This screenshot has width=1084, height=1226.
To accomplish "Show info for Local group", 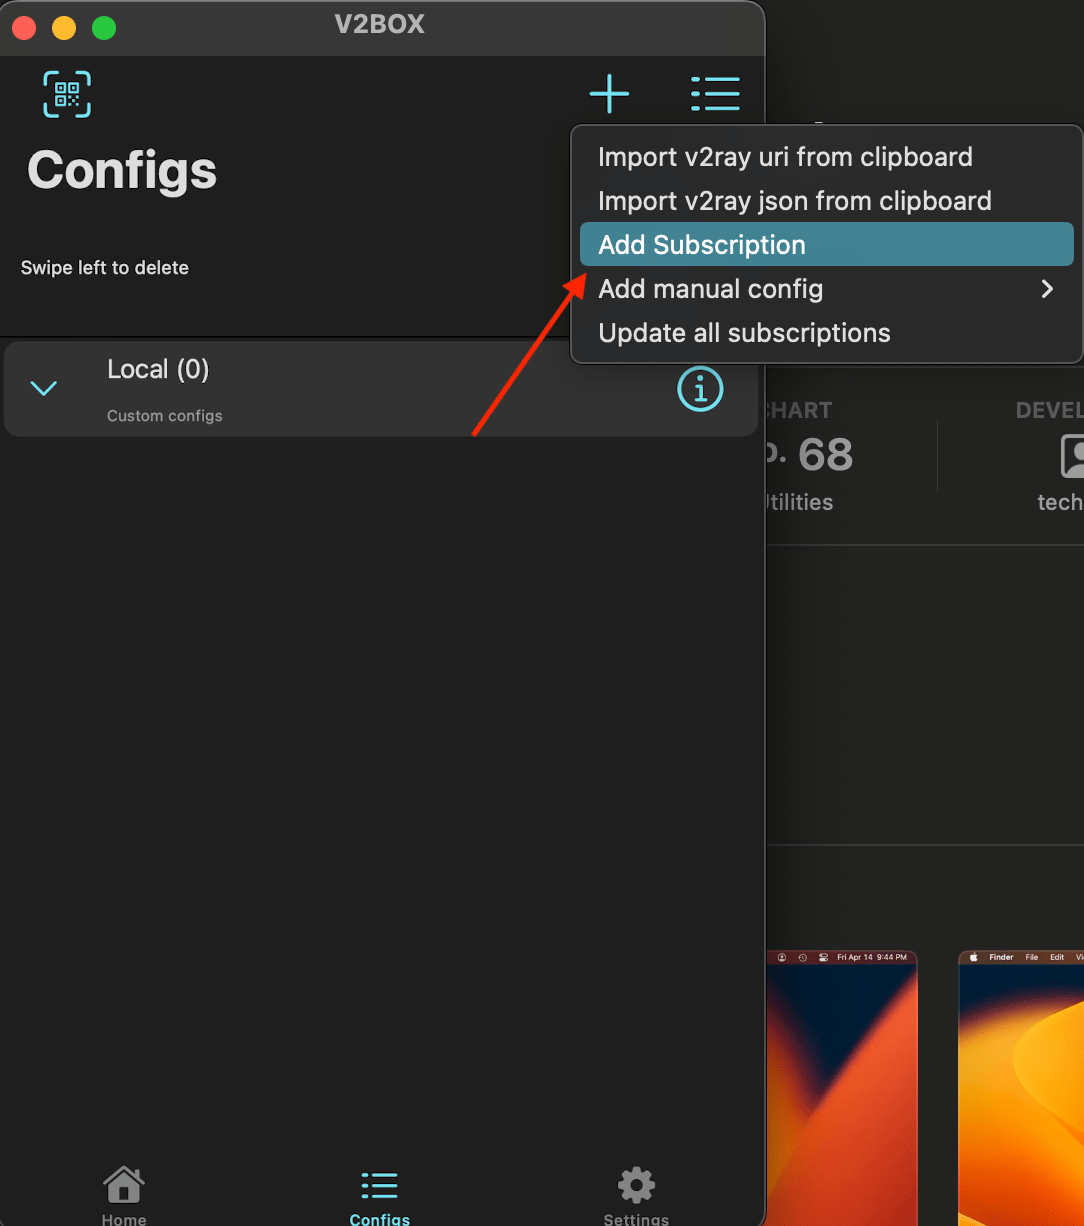I will 700,388.
